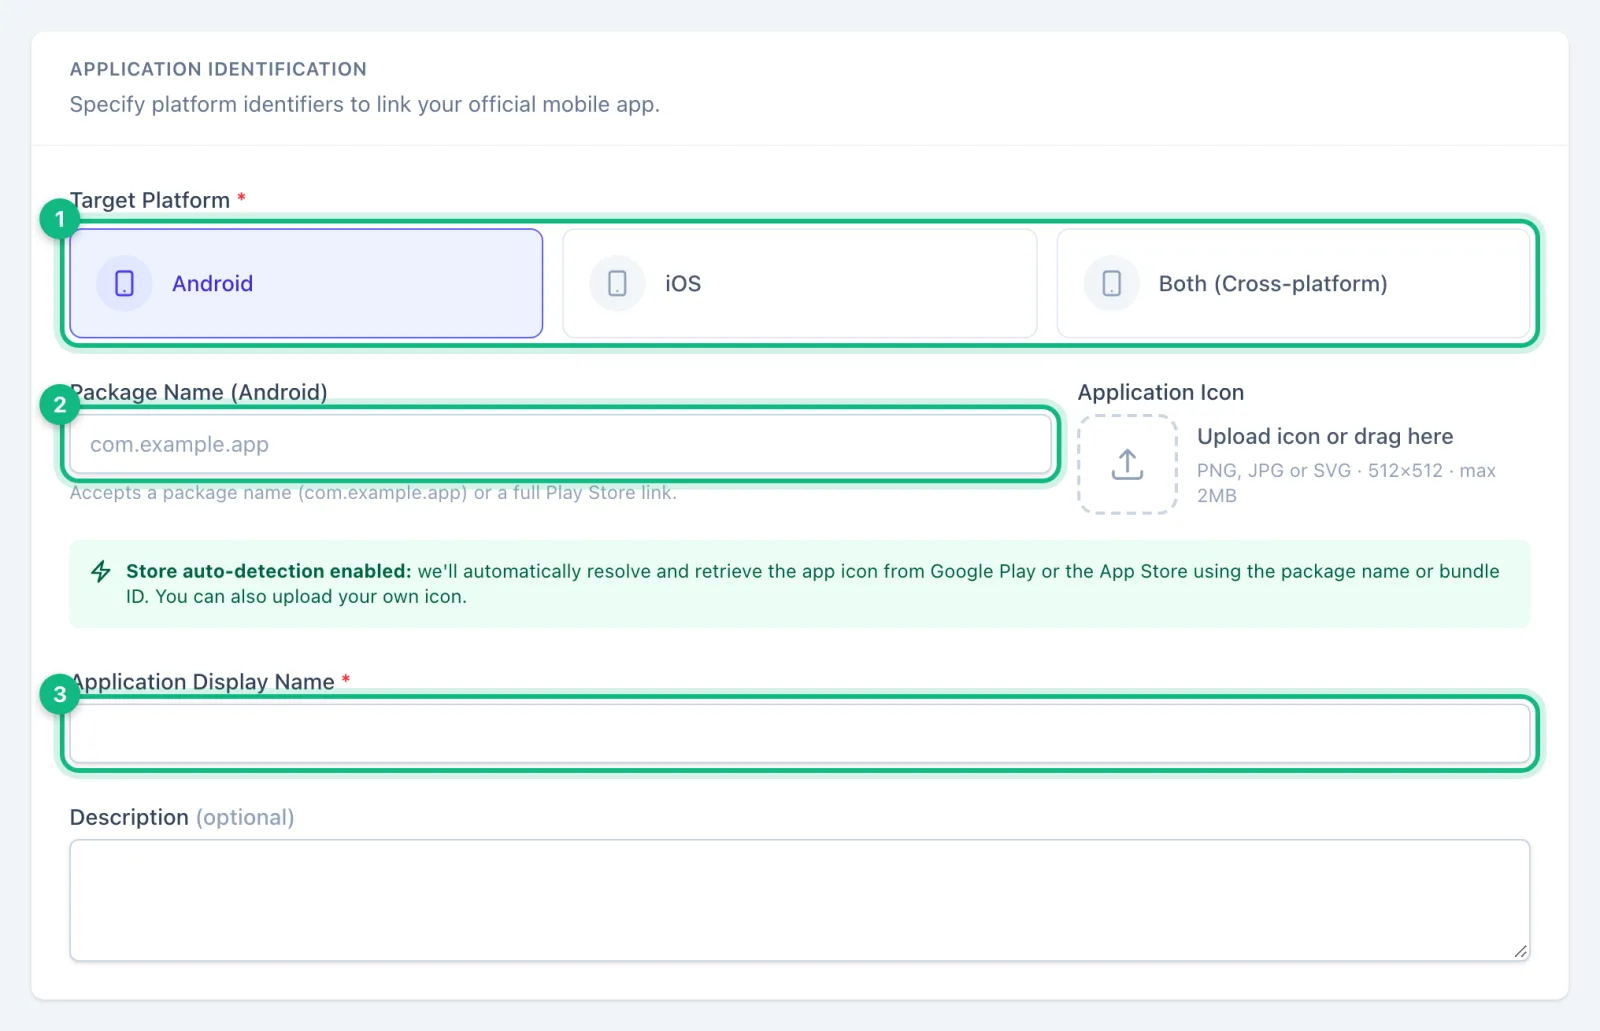1600x1031 pixels.
Task: Click the Play Store link helper text
Action: (373, 493)
